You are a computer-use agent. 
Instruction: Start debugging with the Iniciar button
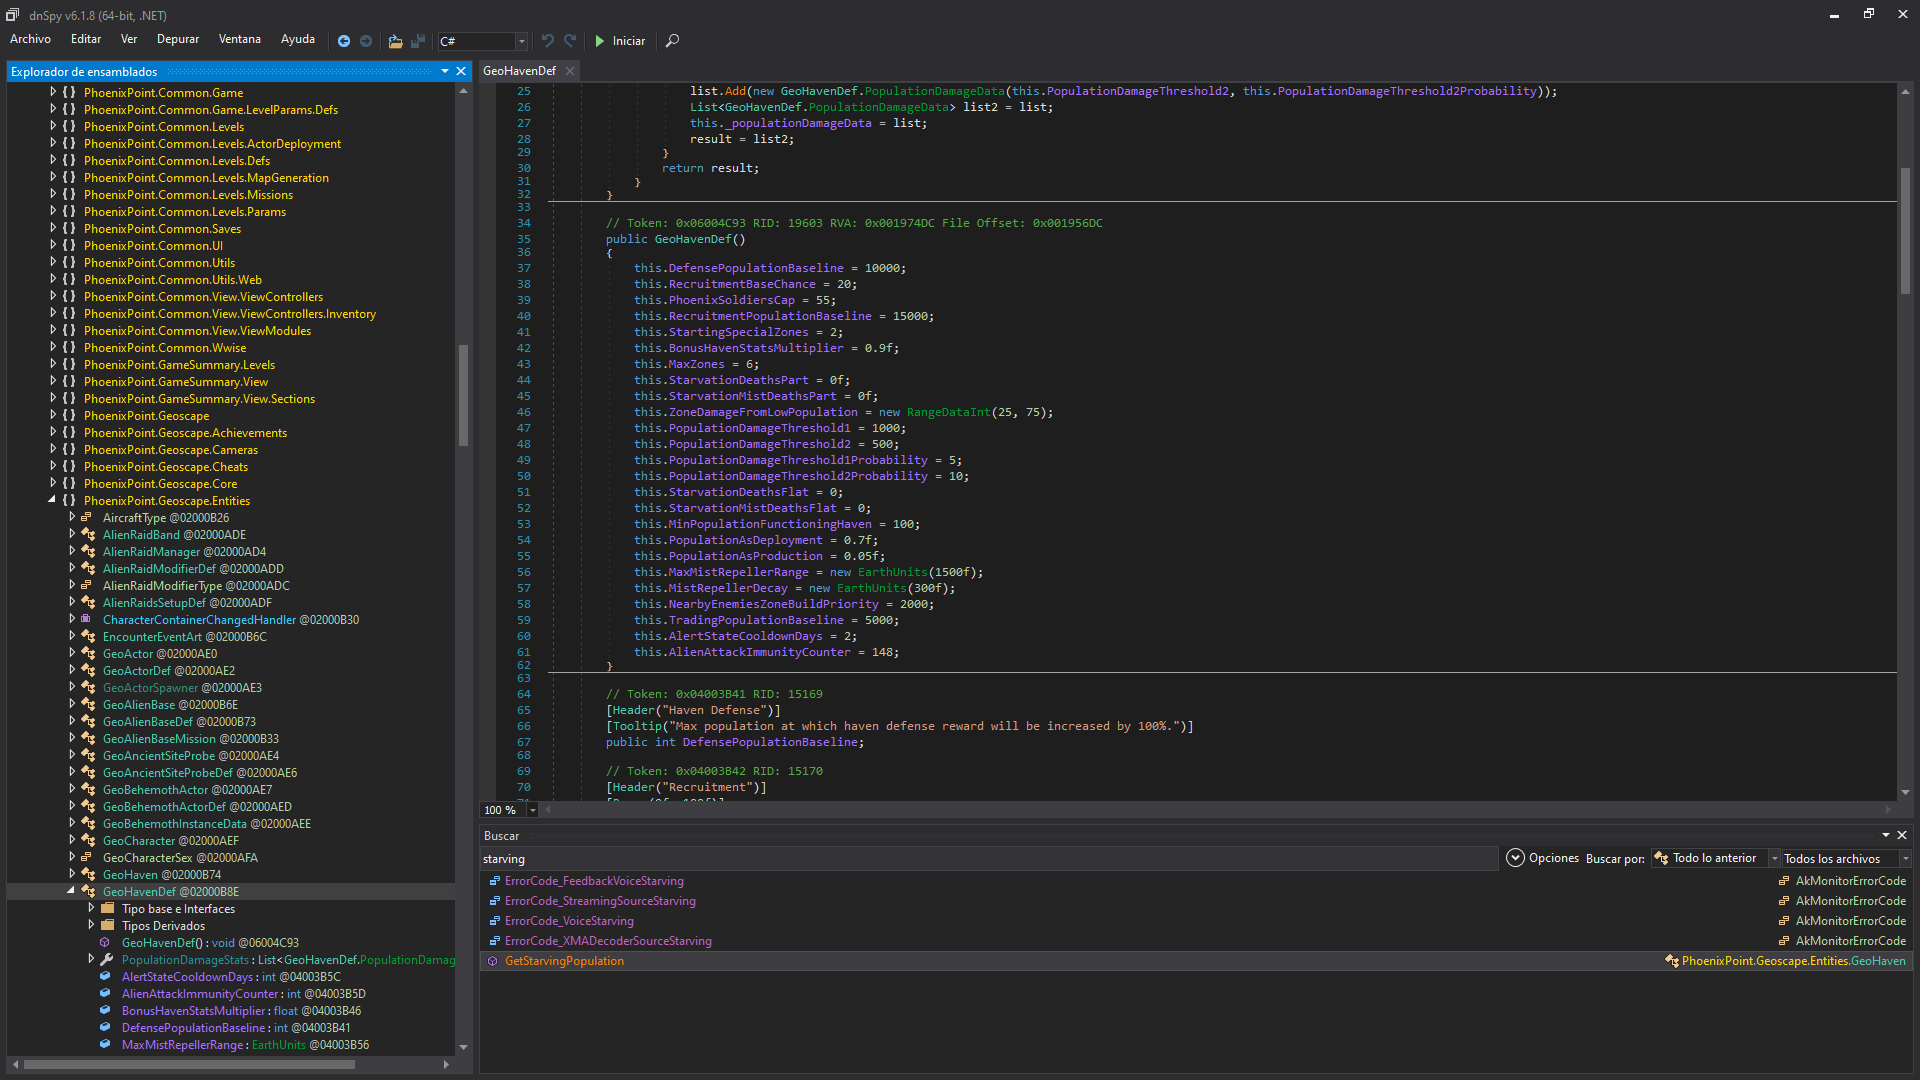tap(620, 41)
